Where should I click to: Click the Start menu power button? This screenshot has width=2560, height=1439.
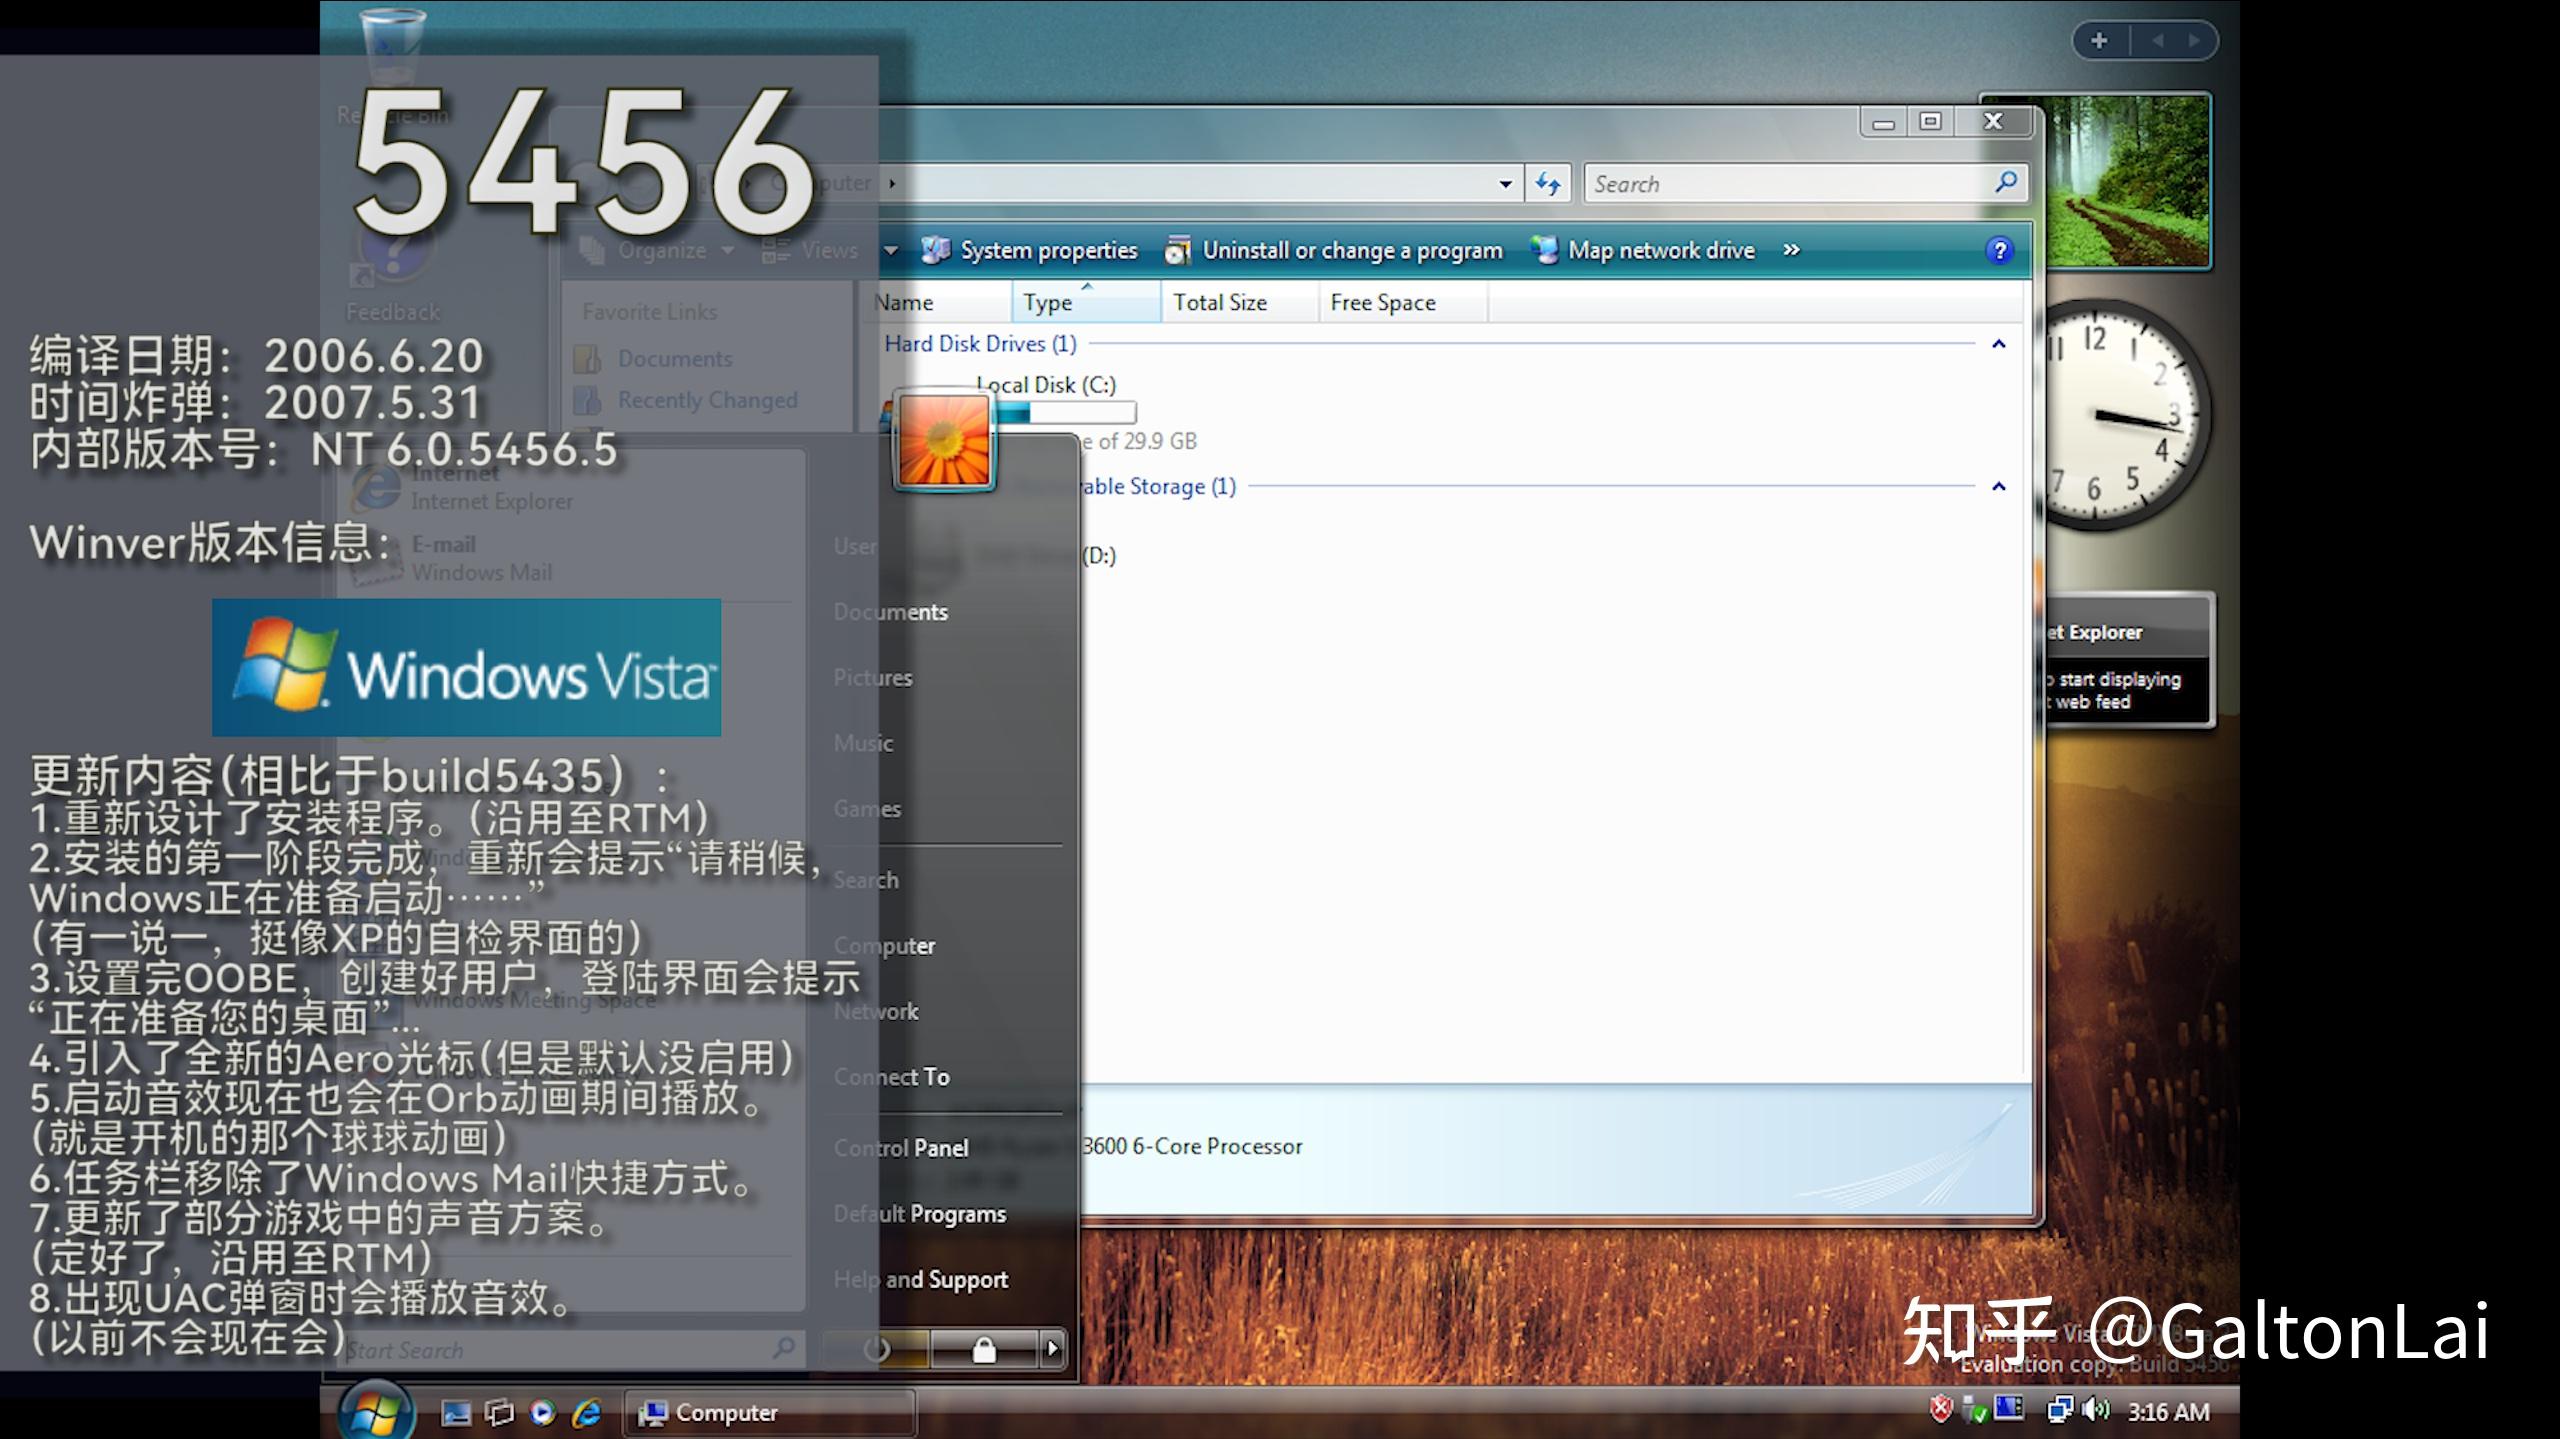point(876,1349)
